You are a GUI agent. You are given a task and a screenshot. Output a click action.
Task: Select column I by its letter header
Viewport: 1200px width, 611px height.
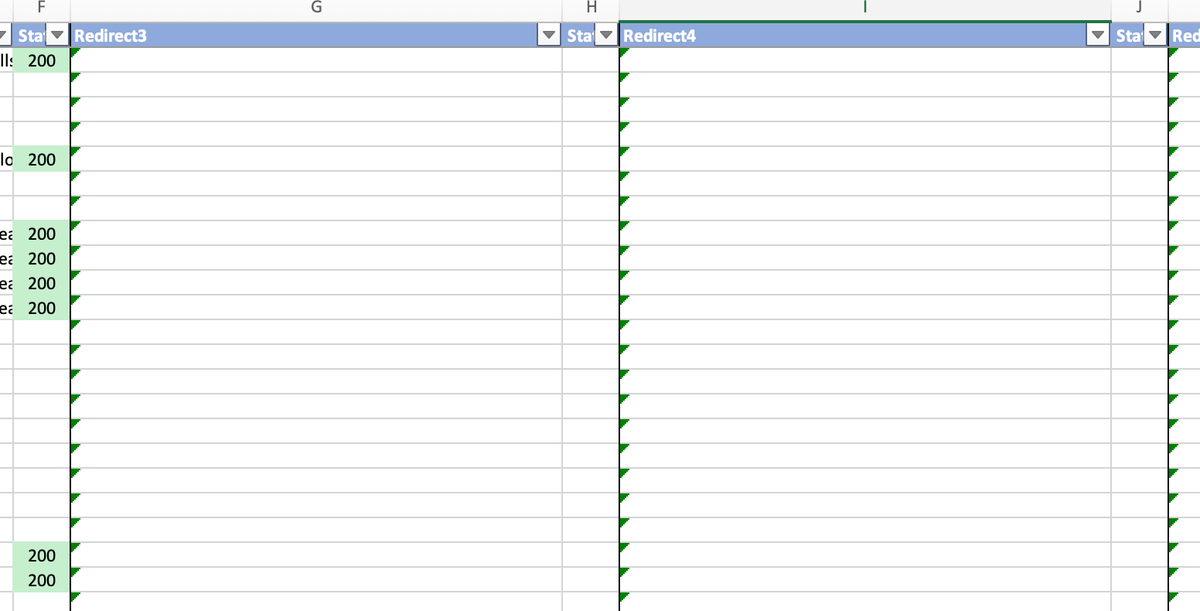[865, 9]
